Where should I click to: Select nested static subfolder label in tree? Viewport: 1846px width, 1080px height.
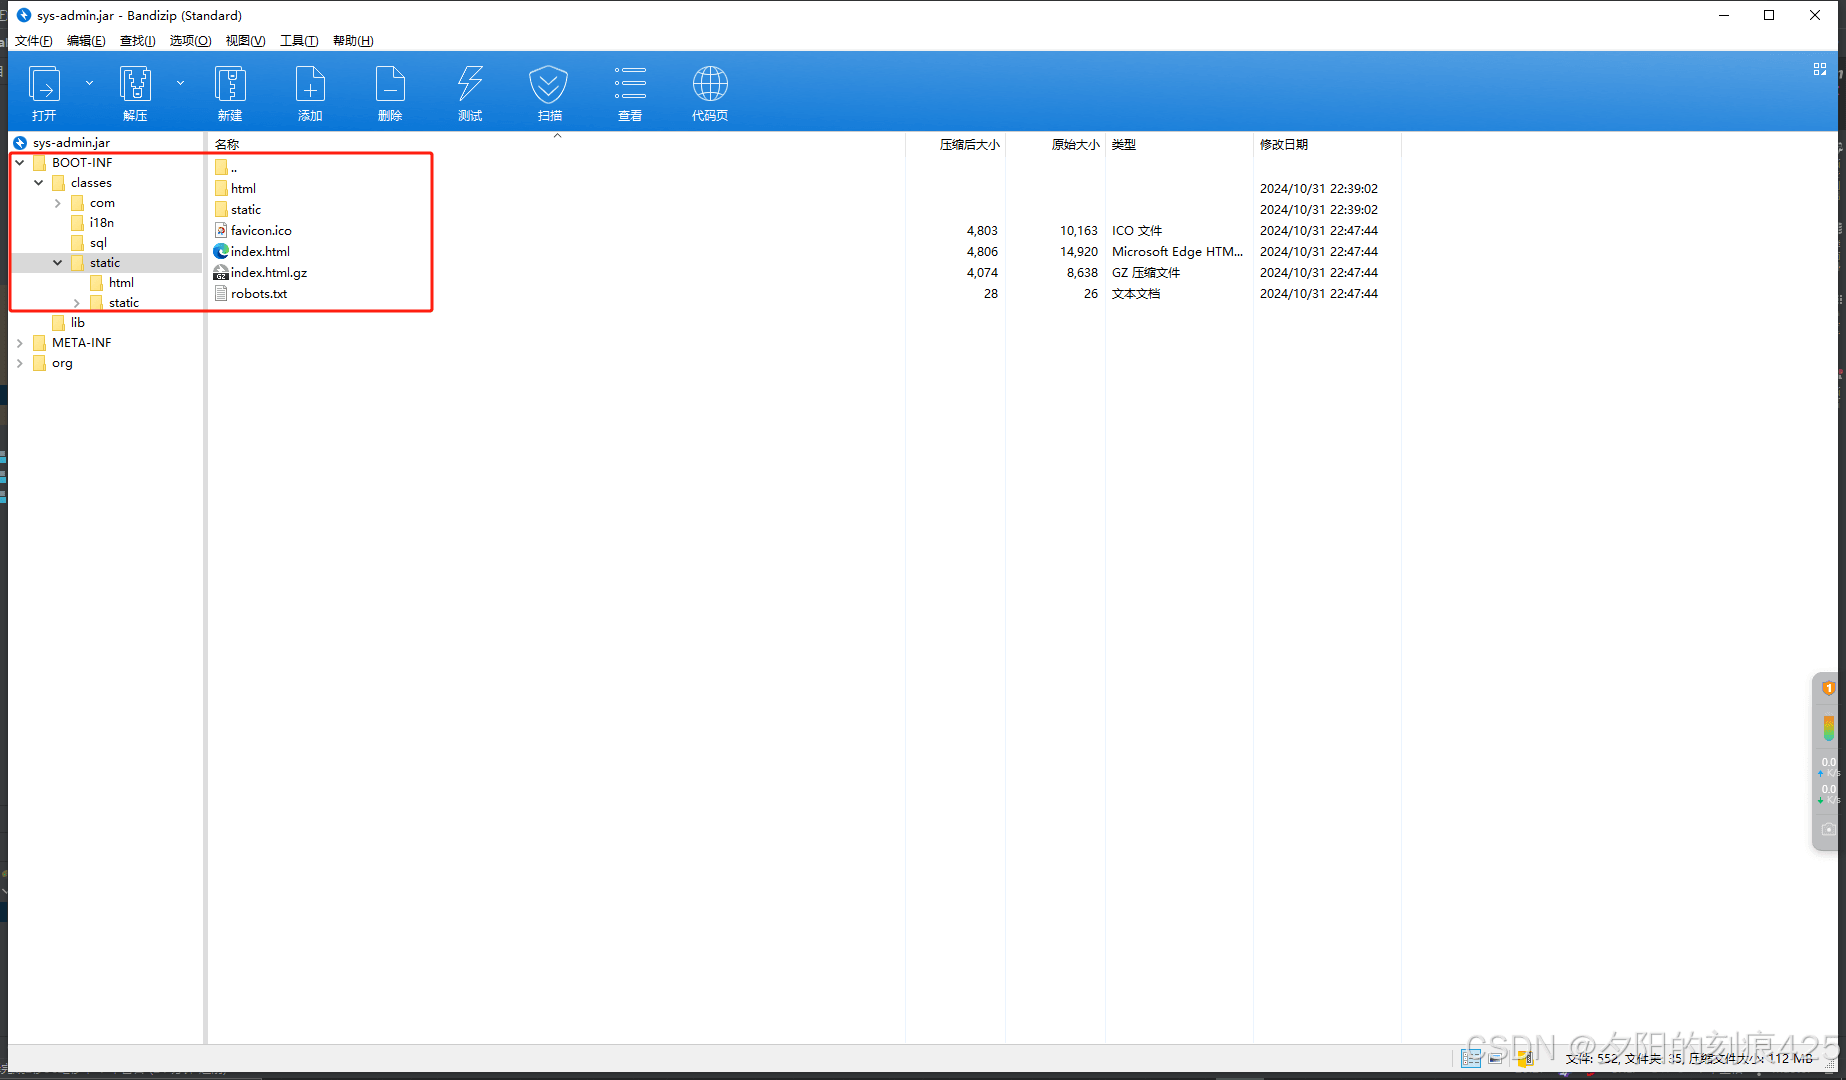click(x=124, y=302)
